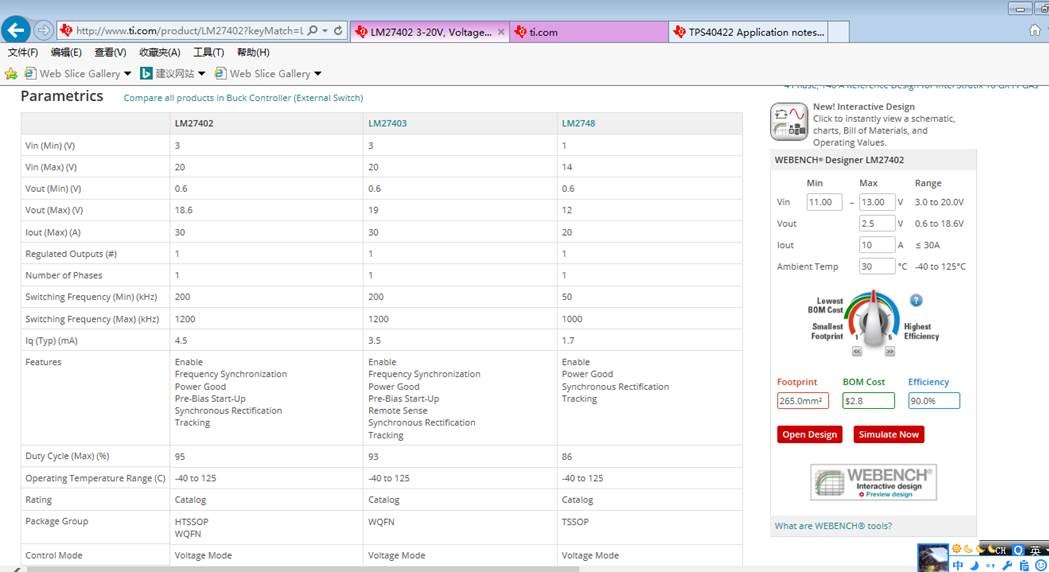
Task: Click the greyed-out Forward arrow button
Action: click(43, 30)
